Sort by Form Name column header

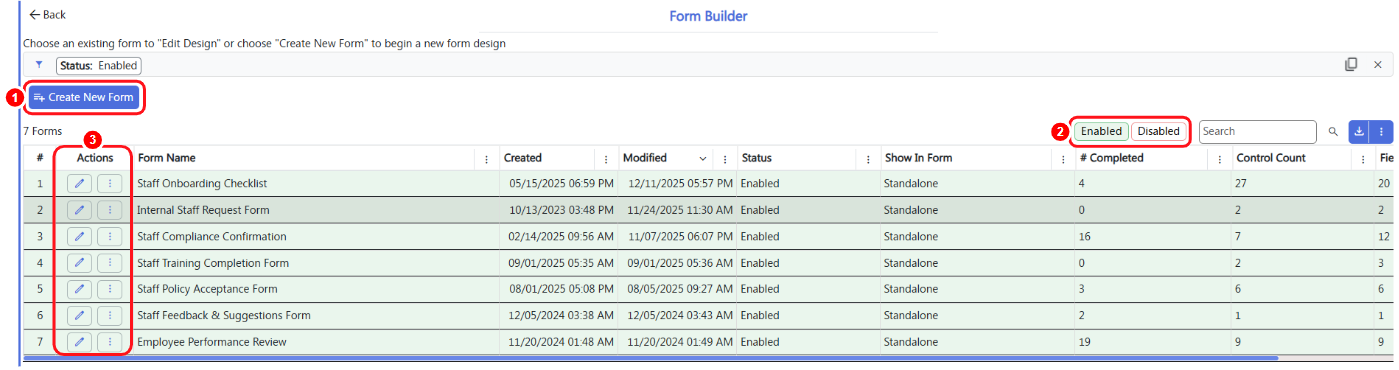(x=167, y=158)
